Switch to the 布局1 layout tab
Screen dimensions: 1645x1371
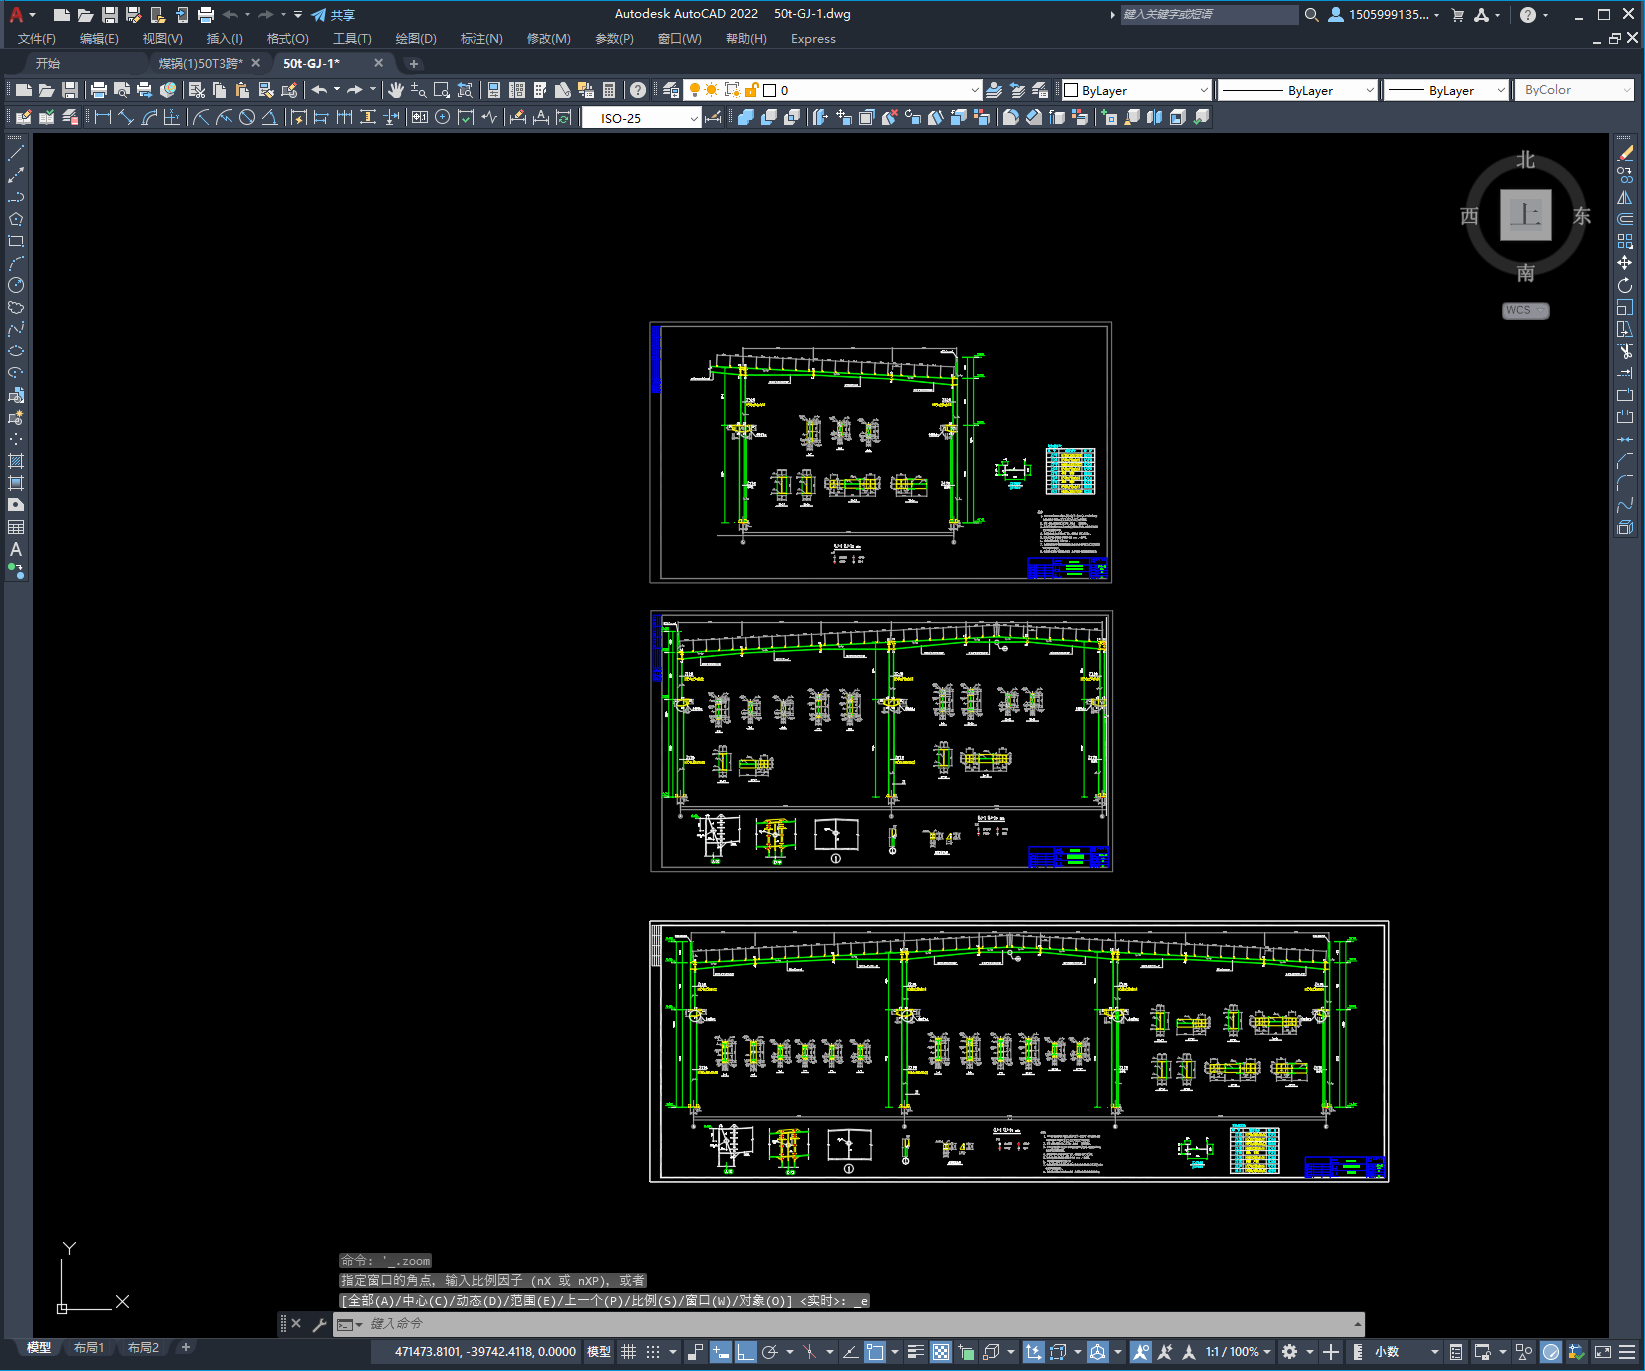(x=89, y=1348)
